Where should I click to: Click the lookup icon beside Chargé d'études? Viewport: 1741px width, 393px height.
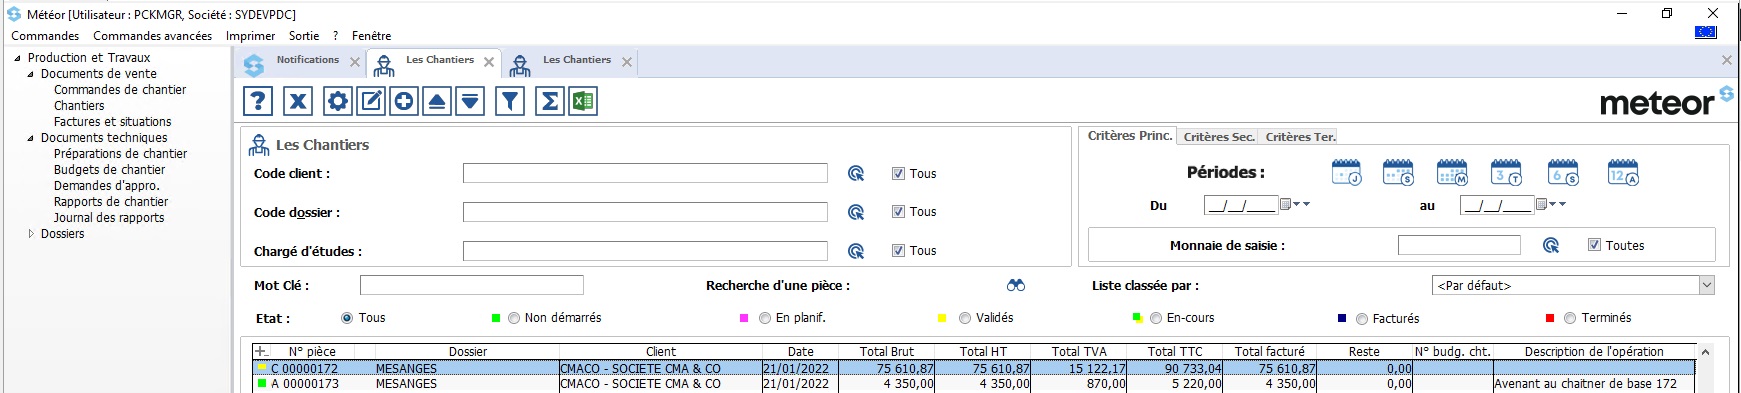click(x=856, y=251)
